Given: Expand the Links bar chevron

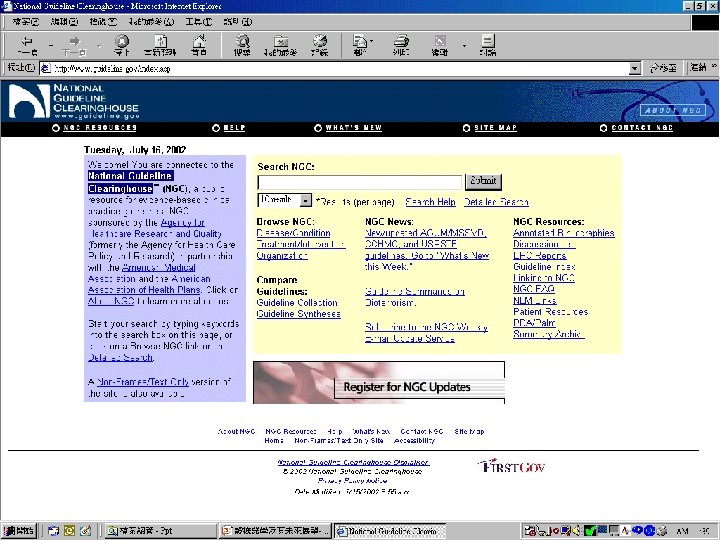Looking at the screenshot, I should (x=714, y=67).
